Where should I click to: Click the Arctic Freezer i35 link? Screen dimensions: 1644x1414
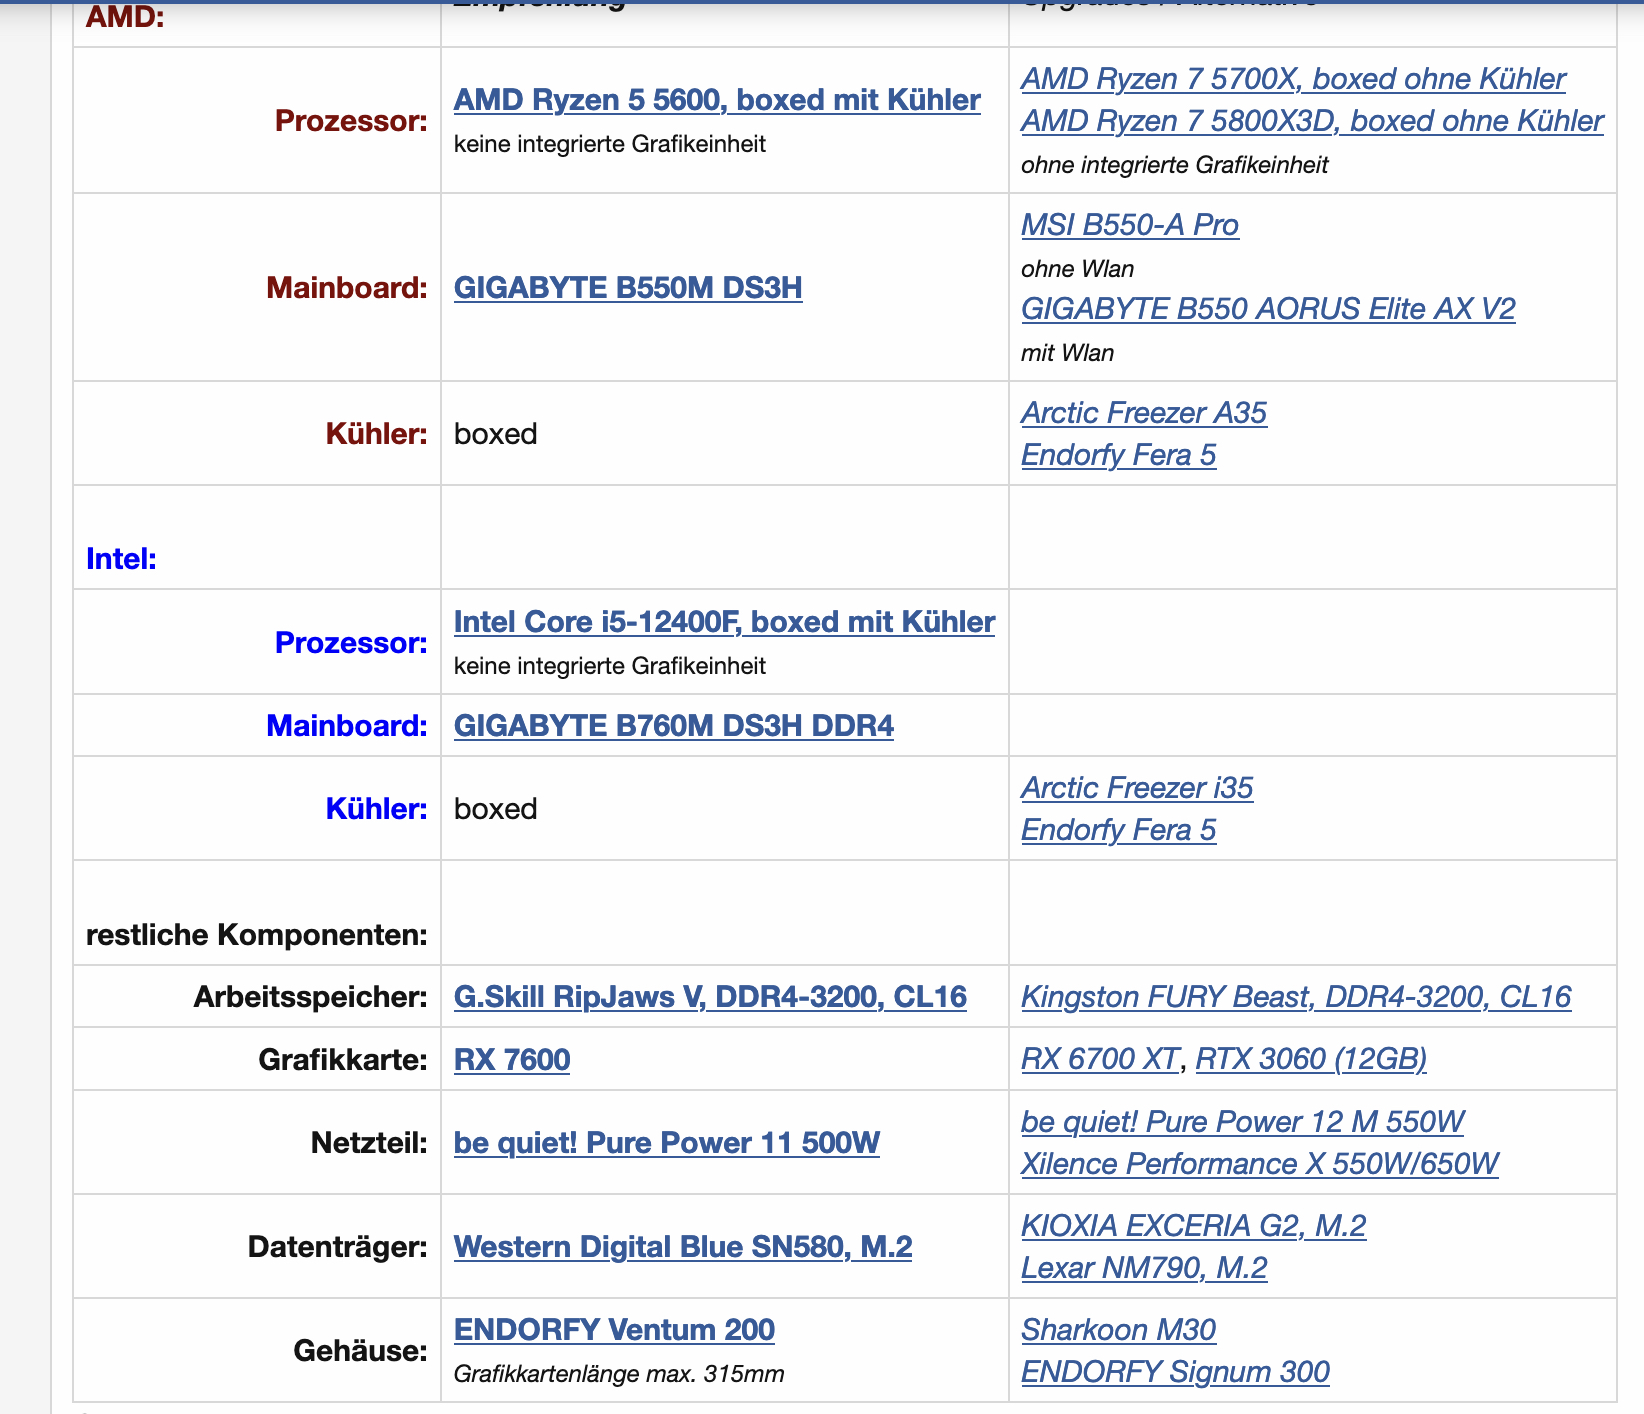click(1137, 788)
